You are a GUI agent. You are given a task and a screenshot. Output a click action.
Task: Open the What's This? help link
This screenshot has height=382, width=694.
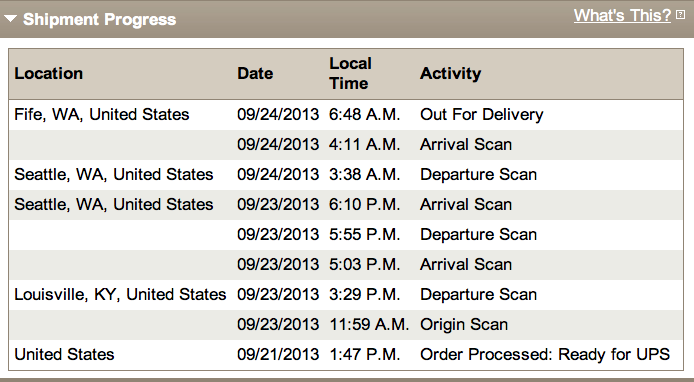coord(622,15)
